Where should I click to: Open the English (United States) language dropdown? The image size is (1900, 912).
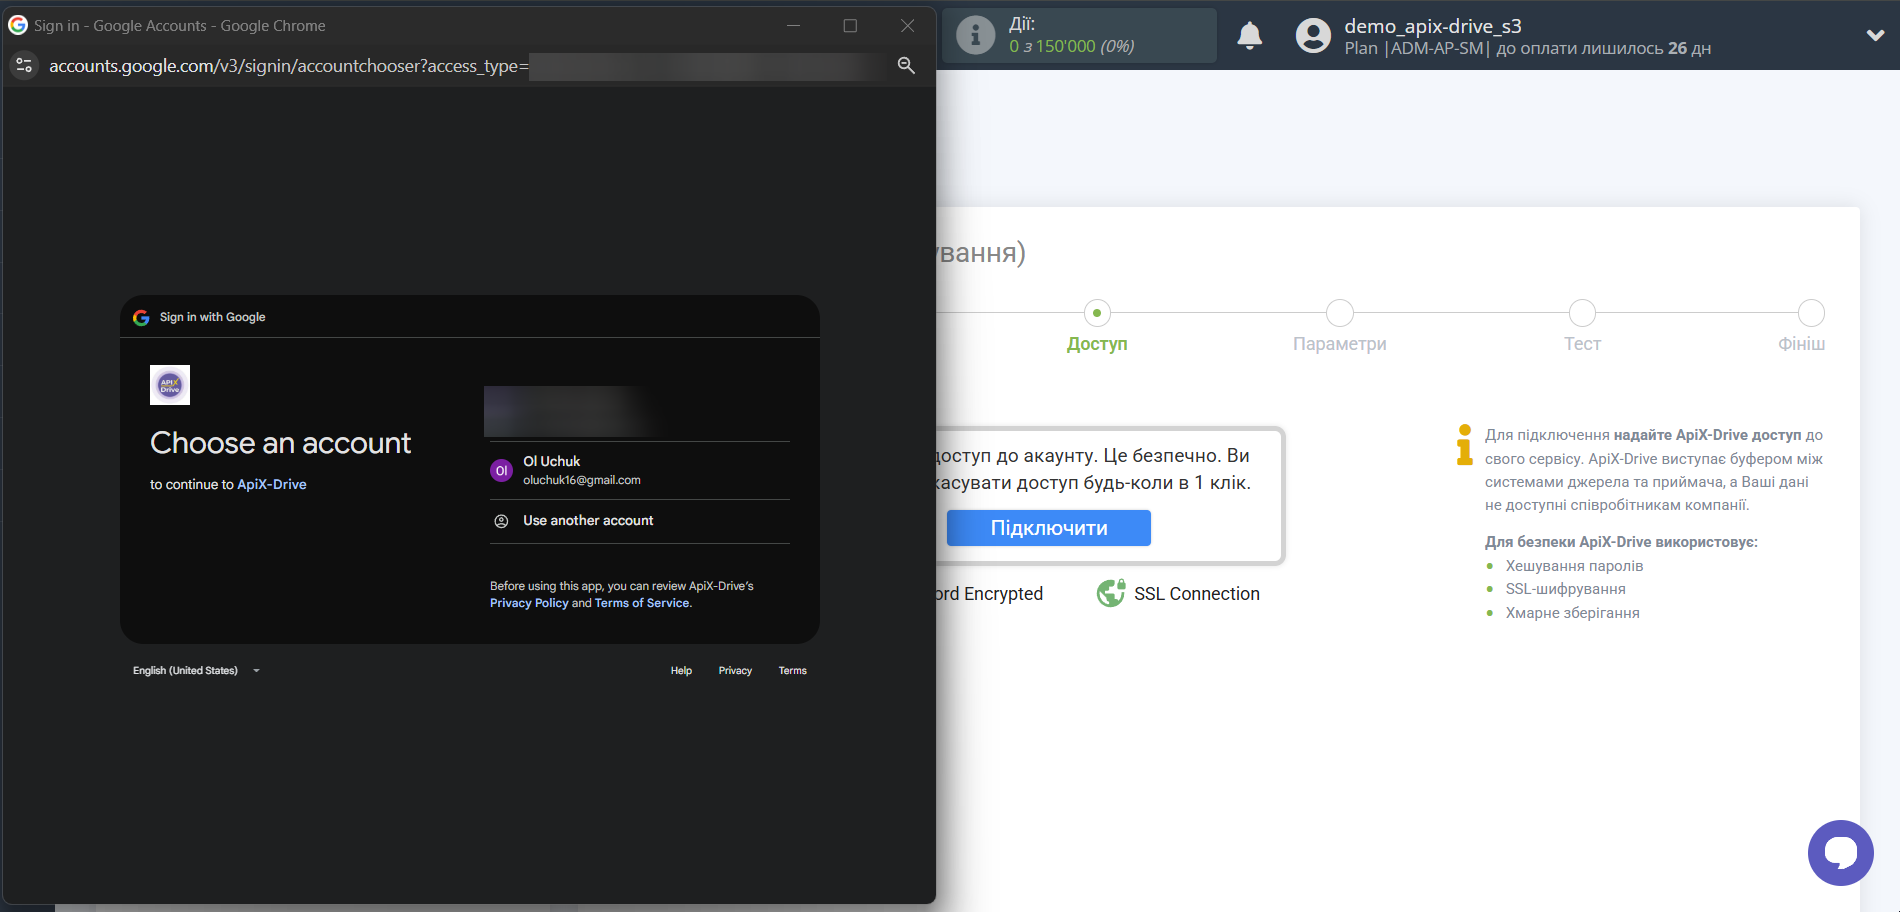pyautogui.click(x=196, y=671)
